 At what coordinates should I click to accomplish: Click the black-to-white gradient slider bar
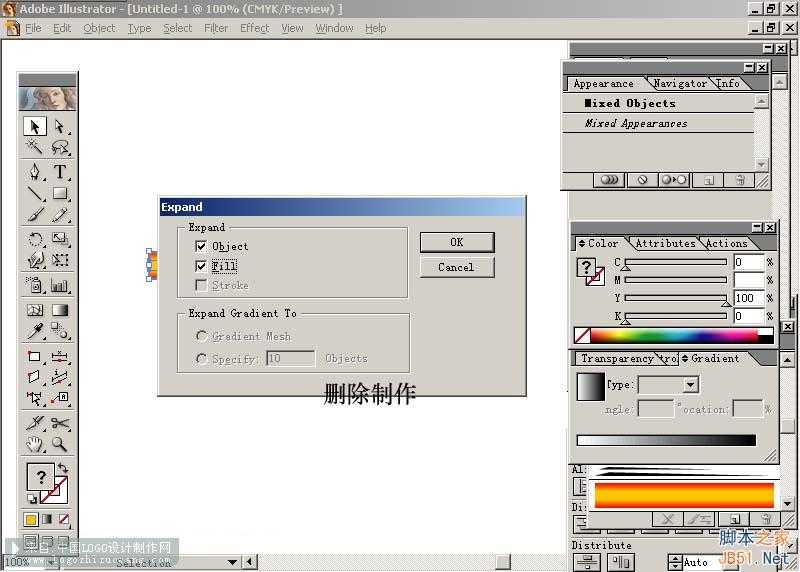pyautogui.click(x=666, y=440)
